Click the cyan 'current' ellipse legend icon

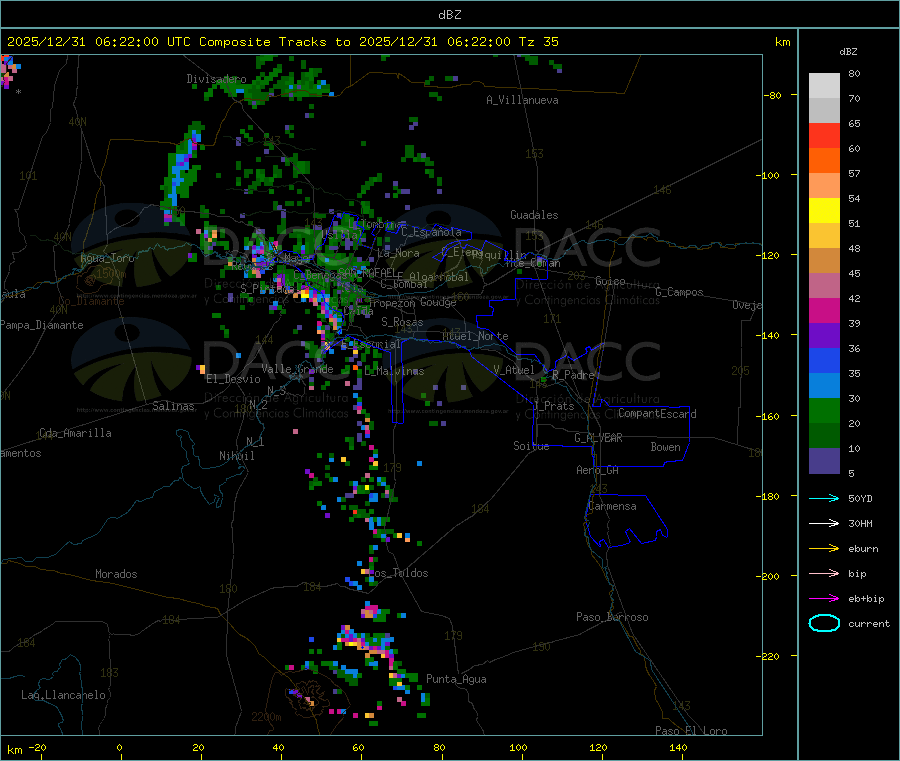coord(824,623)
